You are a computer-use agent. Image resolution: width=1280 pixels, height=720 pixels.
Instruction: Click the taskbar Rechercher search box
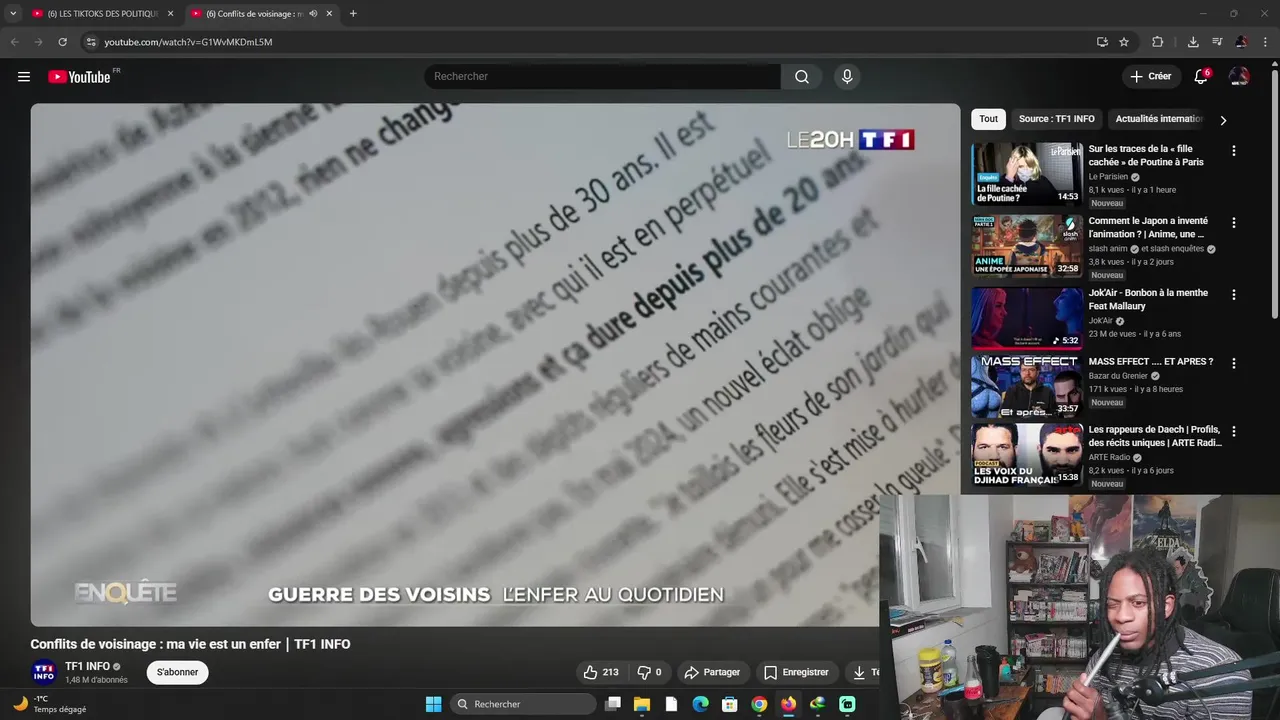point(523,704)
